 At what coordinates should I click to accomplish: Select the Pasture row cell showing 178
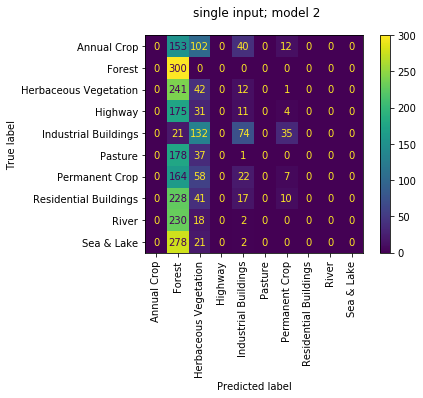coord(178,155)
